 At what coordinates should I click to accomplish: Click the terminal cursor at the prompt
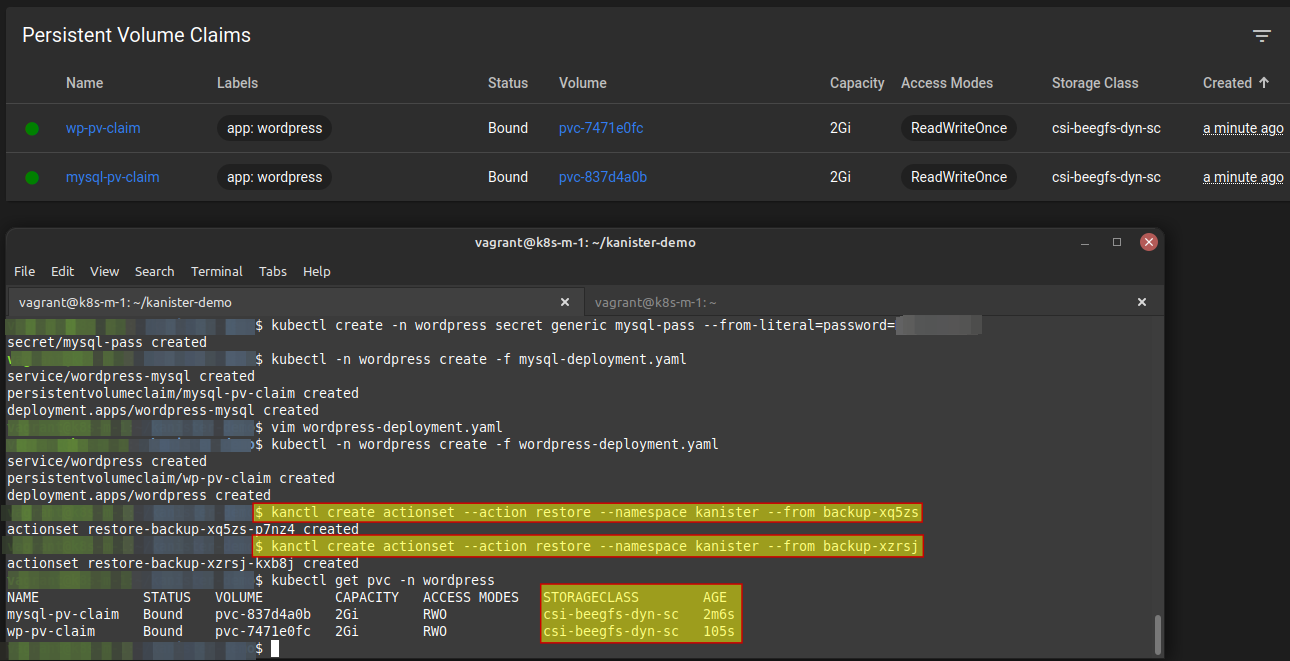pyautogui.click(x=275, y=649)
